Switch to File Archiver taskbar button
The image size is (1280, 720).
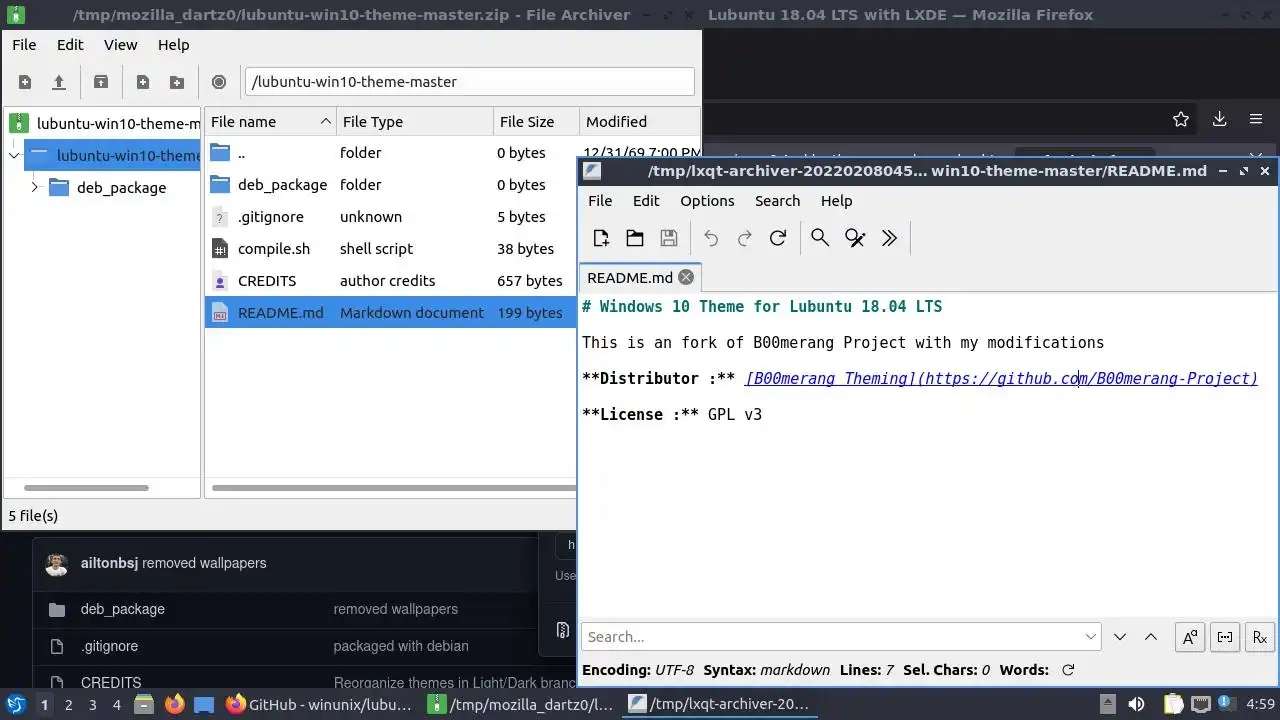click(521, 704)
